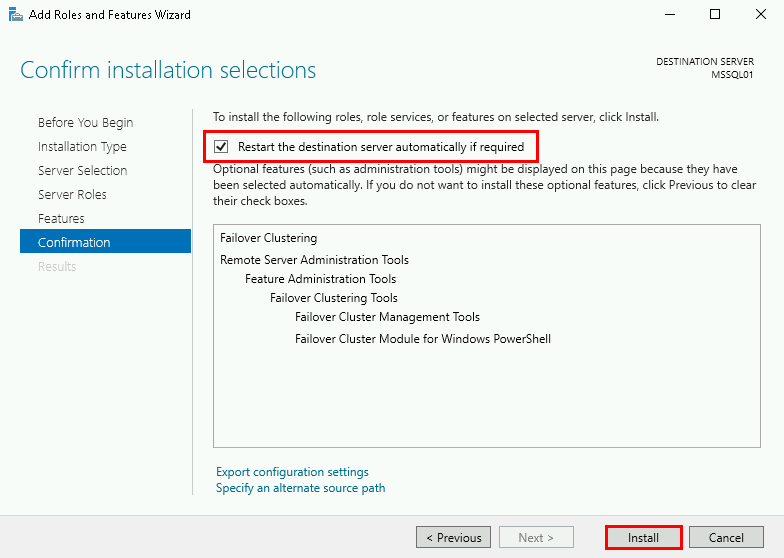The image size is (784, 558).
Task: Go to Before You Begin step
Action: (85, 123)
